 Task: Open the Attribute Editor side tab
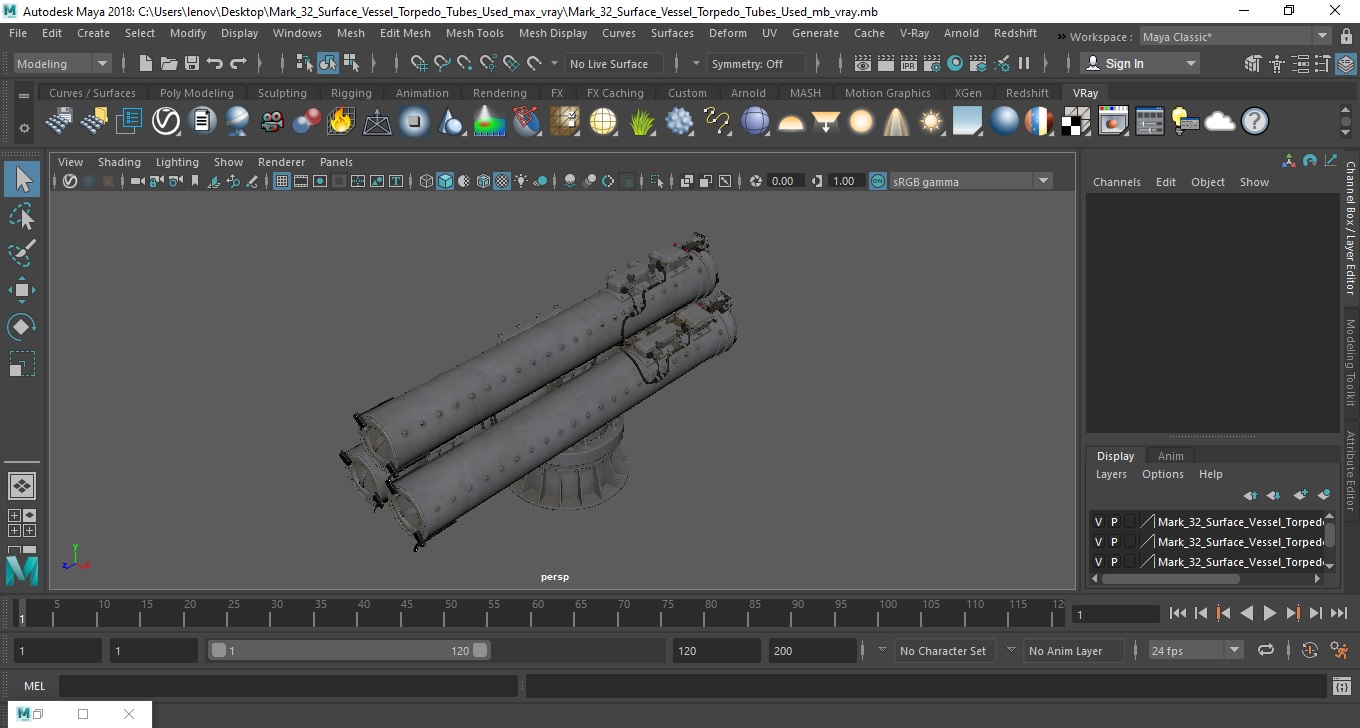coord(1350,471)
